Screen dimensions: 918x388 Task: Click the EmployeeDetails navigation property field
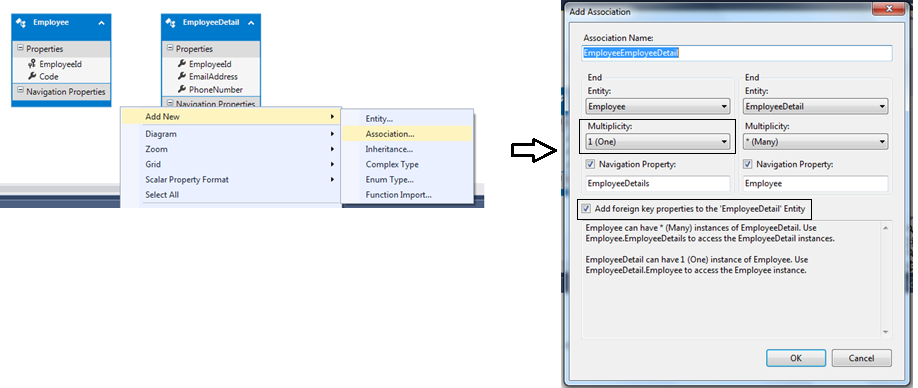click(x=658, y=183)
